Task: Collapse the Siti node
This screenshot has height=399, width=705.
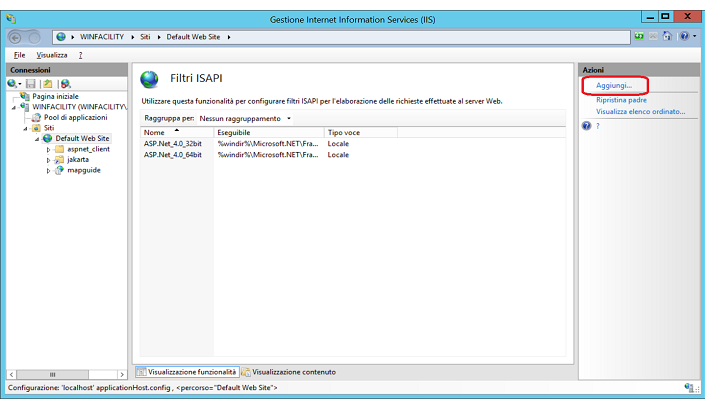Action: click(x=26, y=129)
